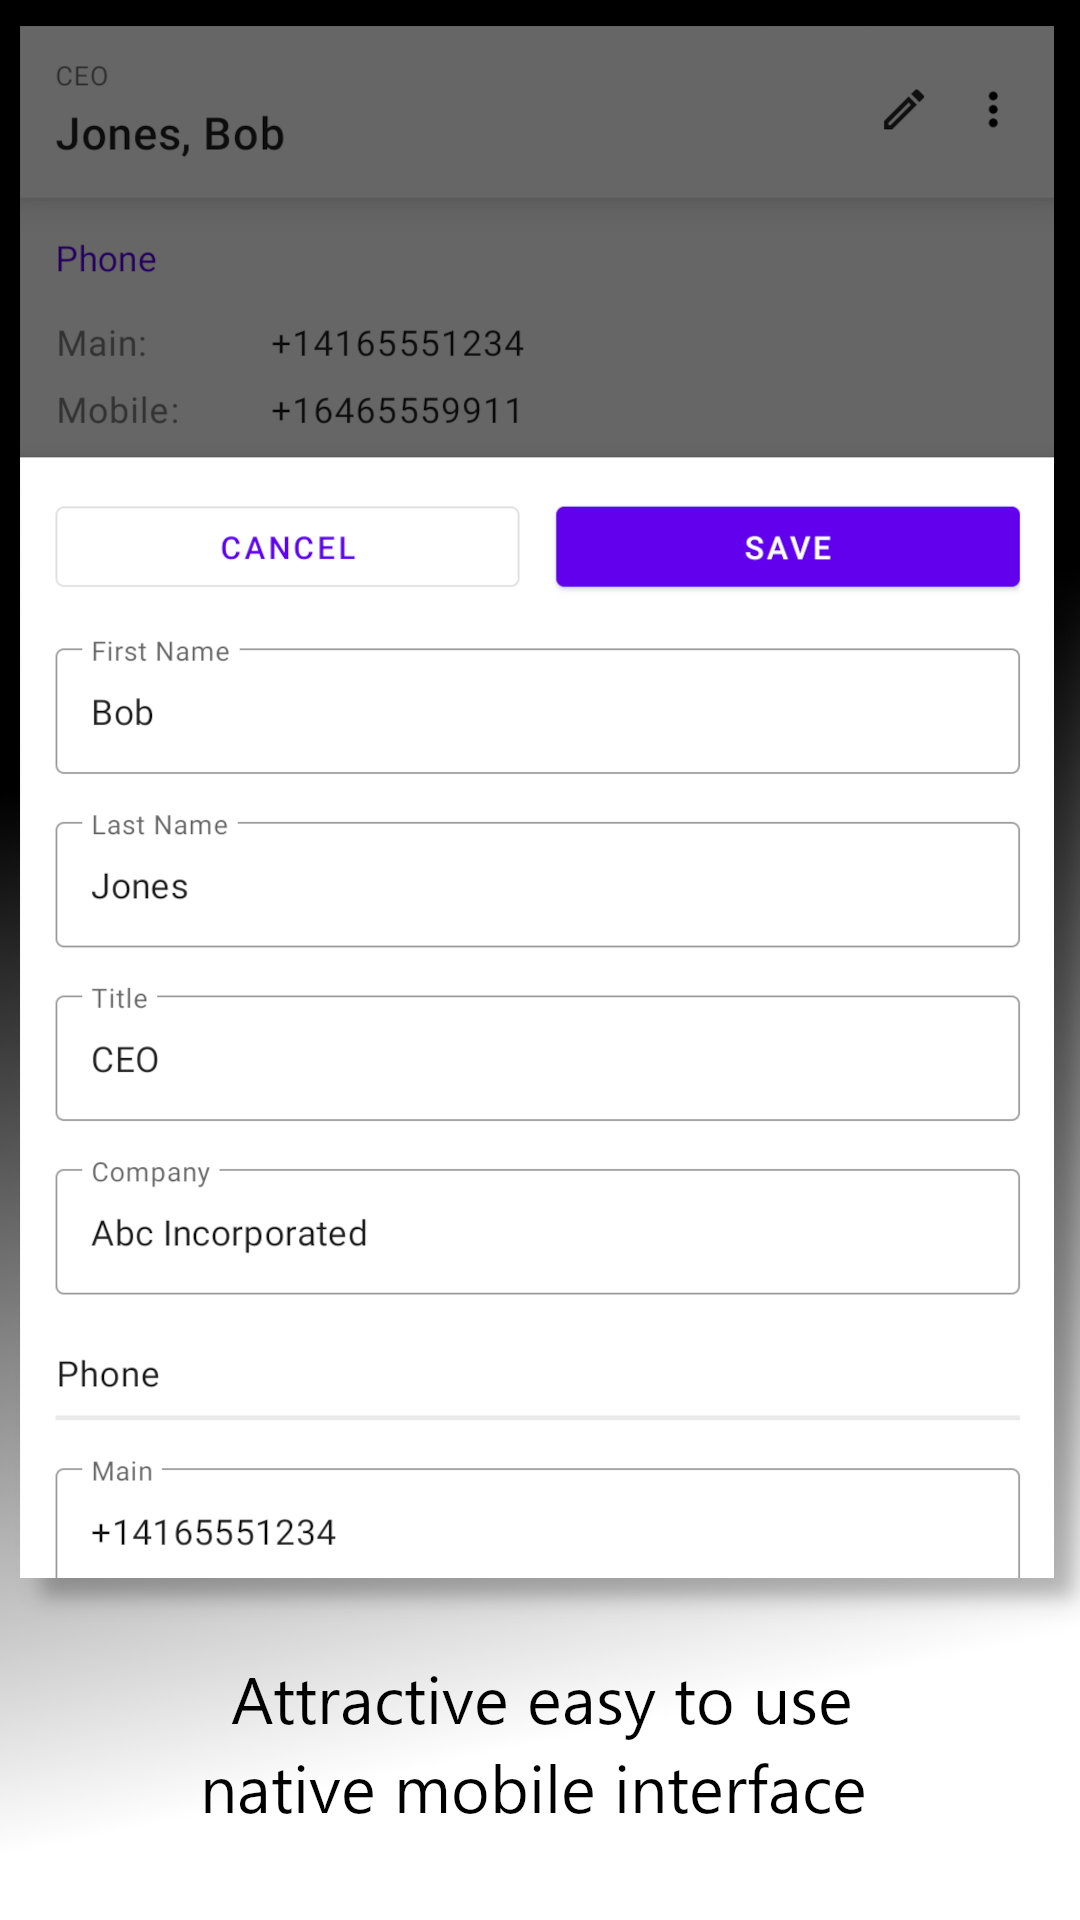Click the Last Name field containing Jones
This screenshot has height=1920, width=1080.
(x=537, y=886)
